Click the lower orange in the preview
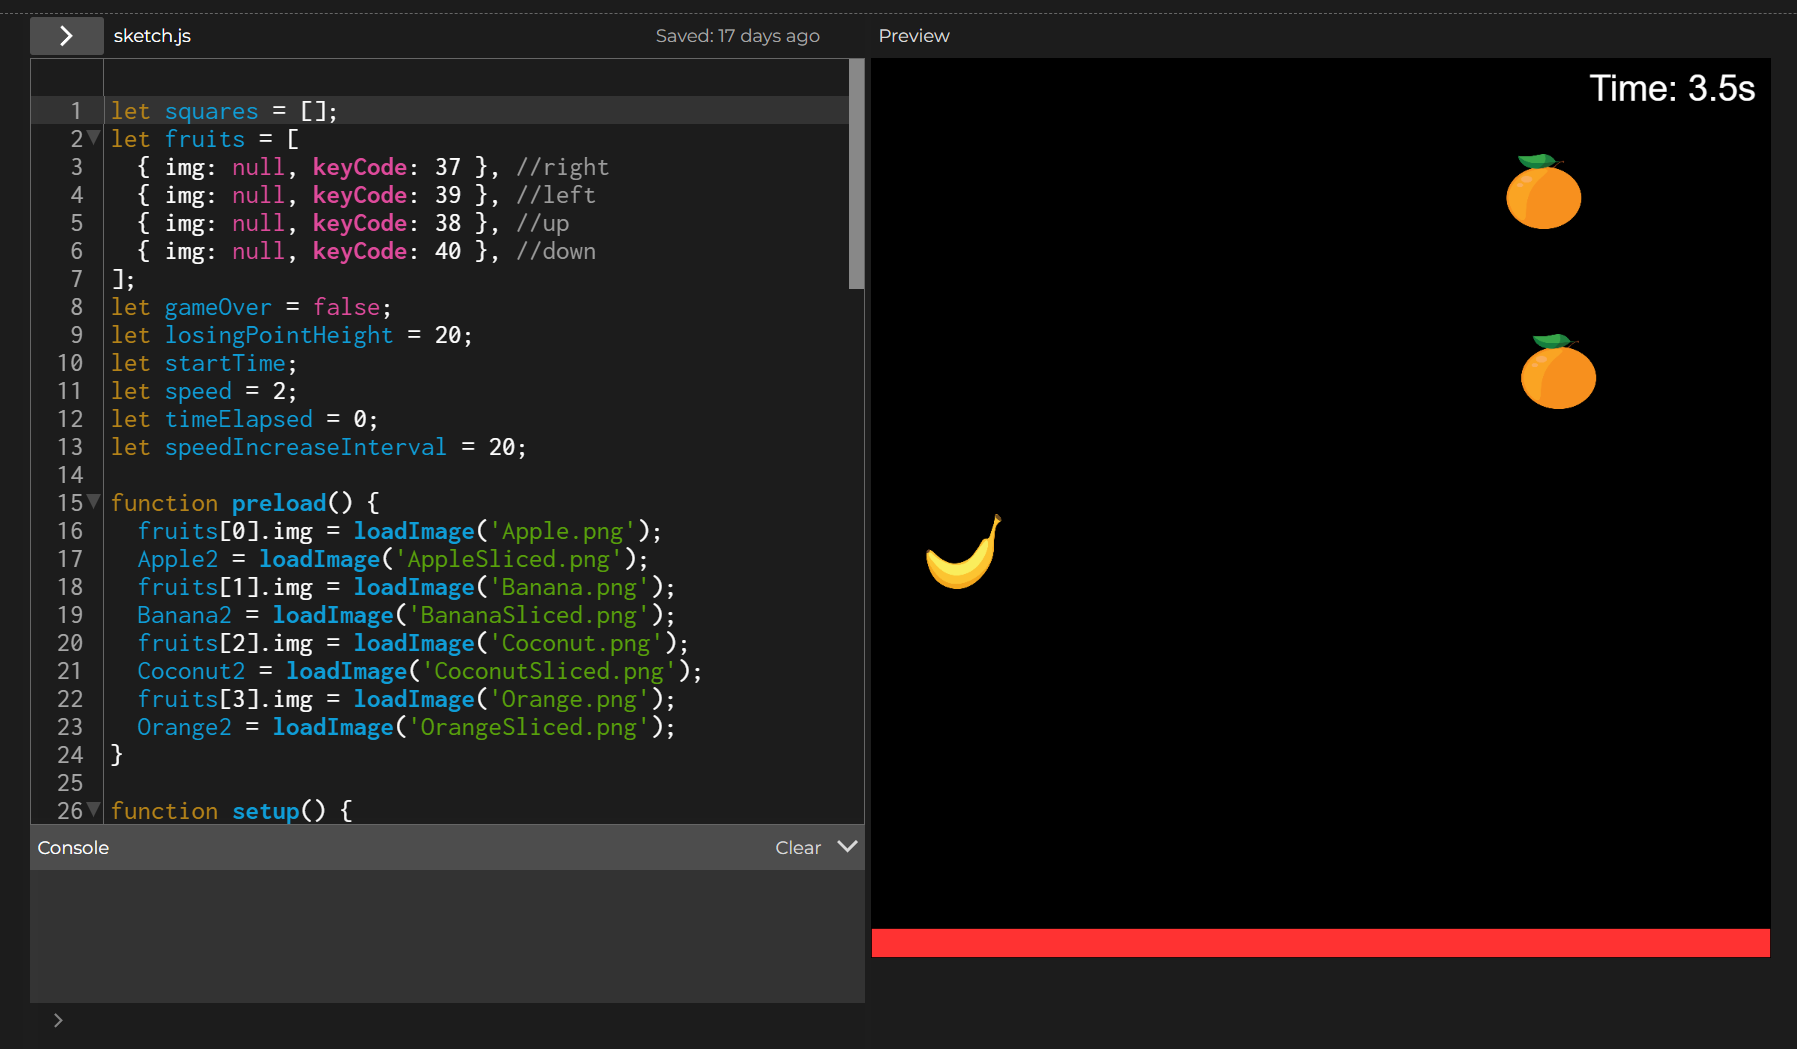 click(x=1557, y=373)
